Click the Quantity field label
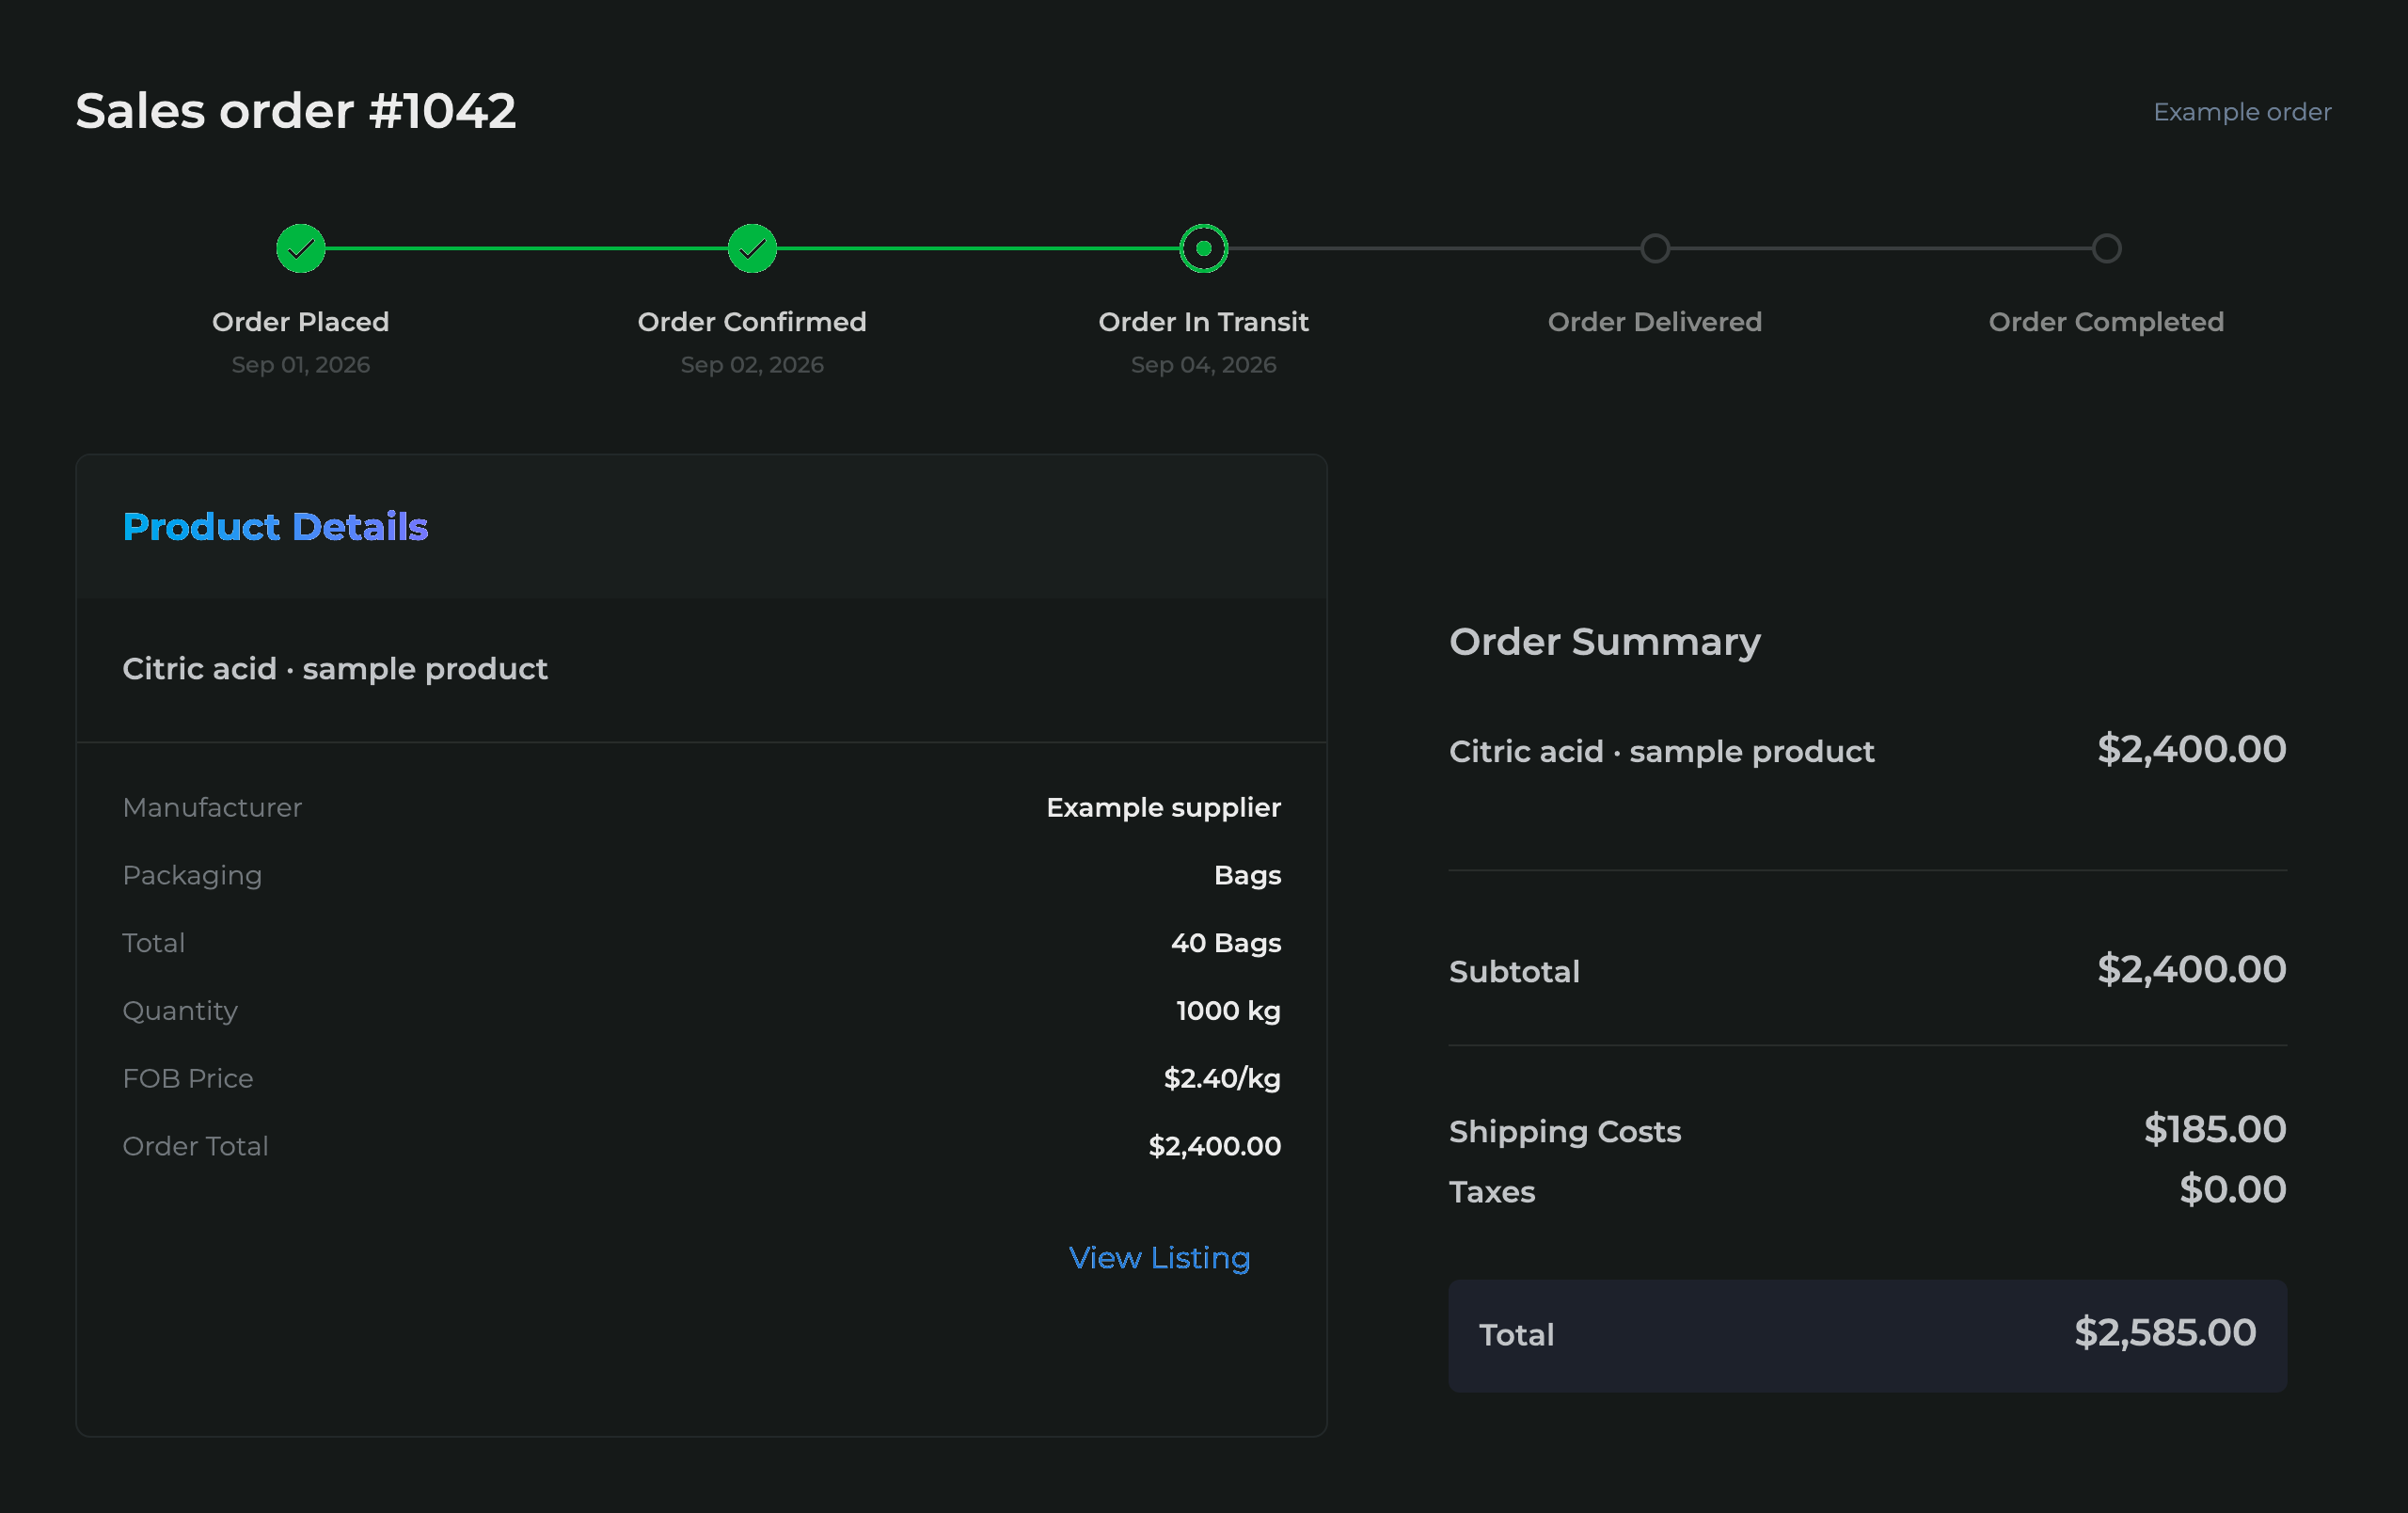2408x1513 pixels. tap(180, 1011)
